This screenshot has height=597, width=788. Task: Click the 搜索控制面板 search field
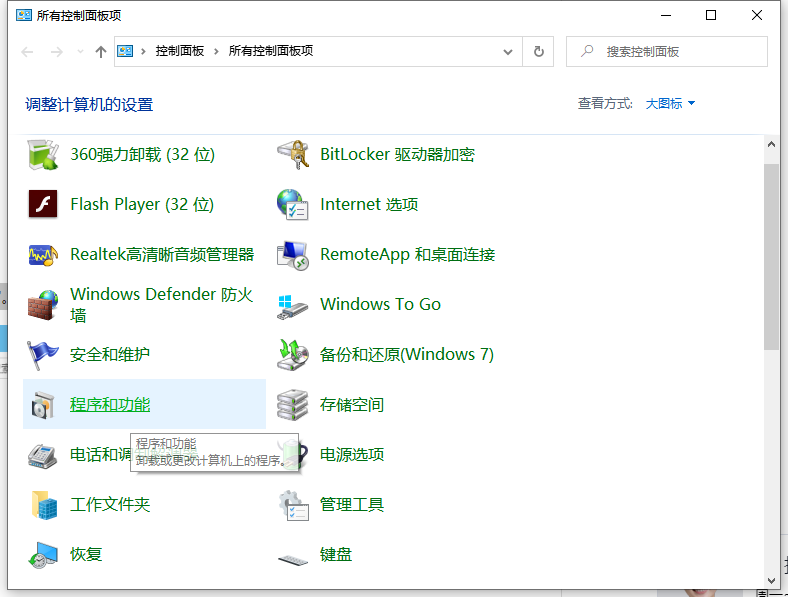tap(666, 51)
